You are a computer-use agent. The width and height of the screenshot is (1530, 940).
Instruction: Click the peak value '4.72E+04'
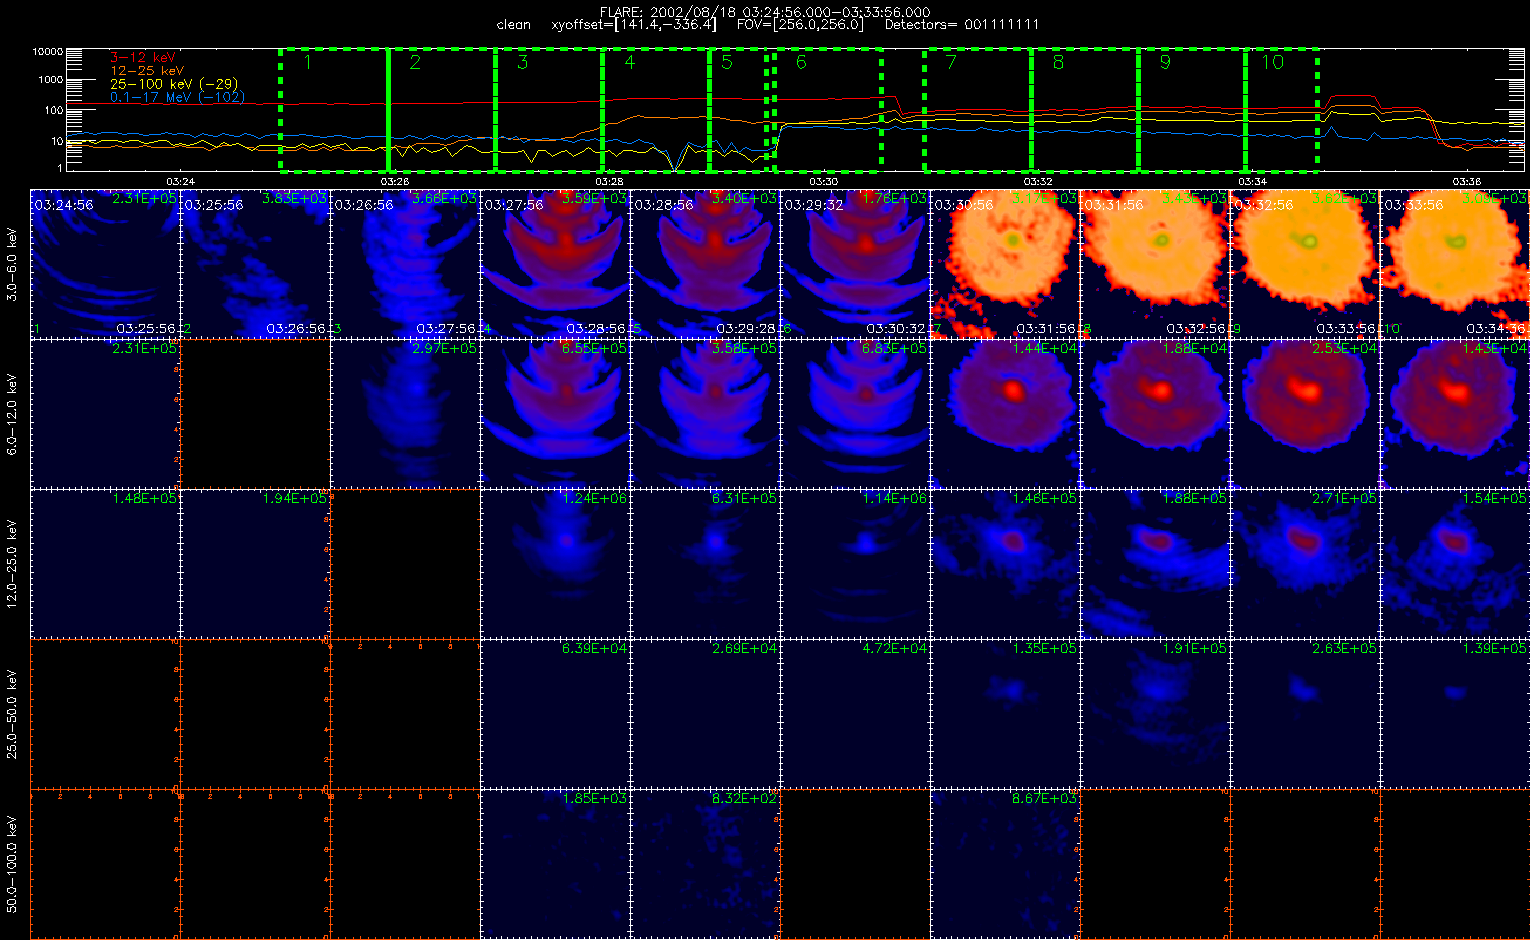click(894, 649)
